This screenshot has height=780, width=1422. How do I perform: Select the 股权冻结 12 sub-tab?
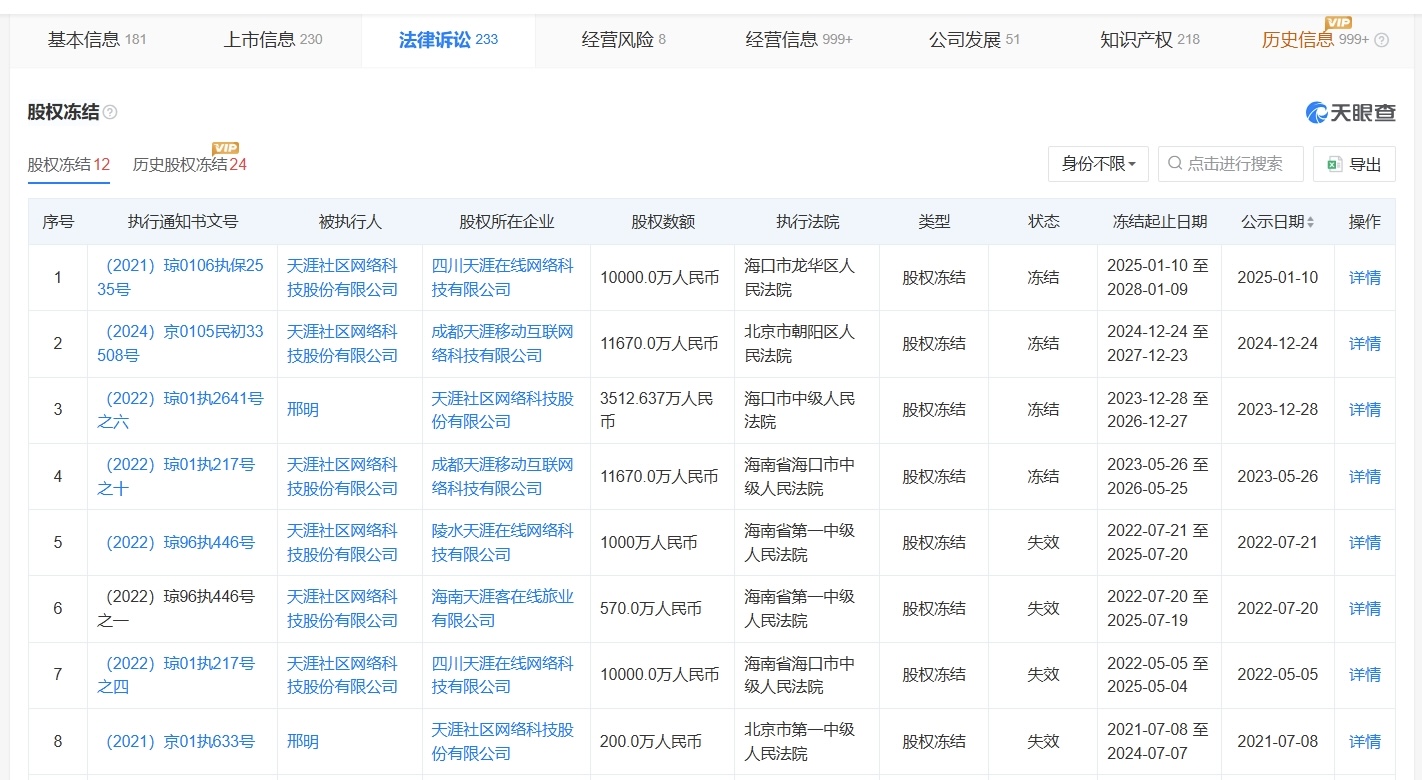tap(69, 164)
